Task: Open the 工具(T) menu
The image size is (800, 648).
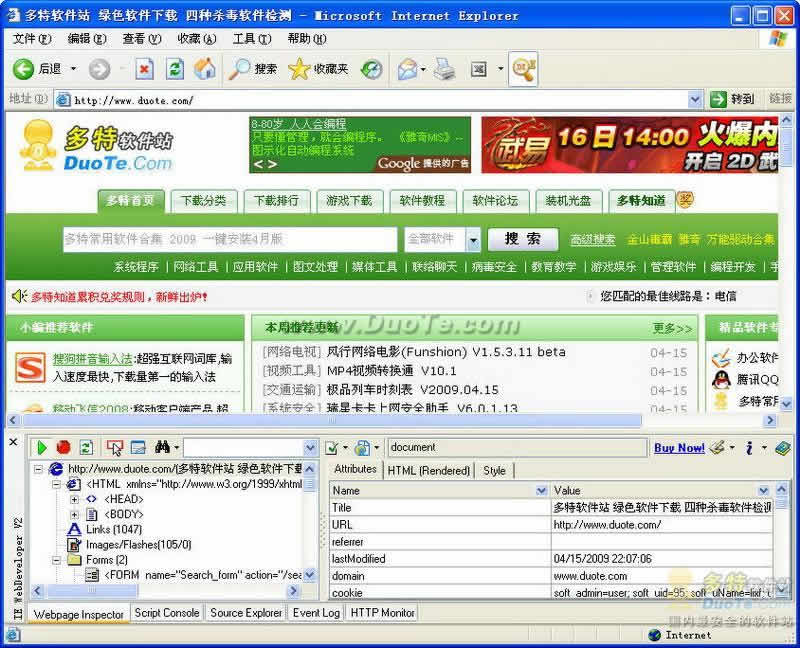Action: pos(252,38)
